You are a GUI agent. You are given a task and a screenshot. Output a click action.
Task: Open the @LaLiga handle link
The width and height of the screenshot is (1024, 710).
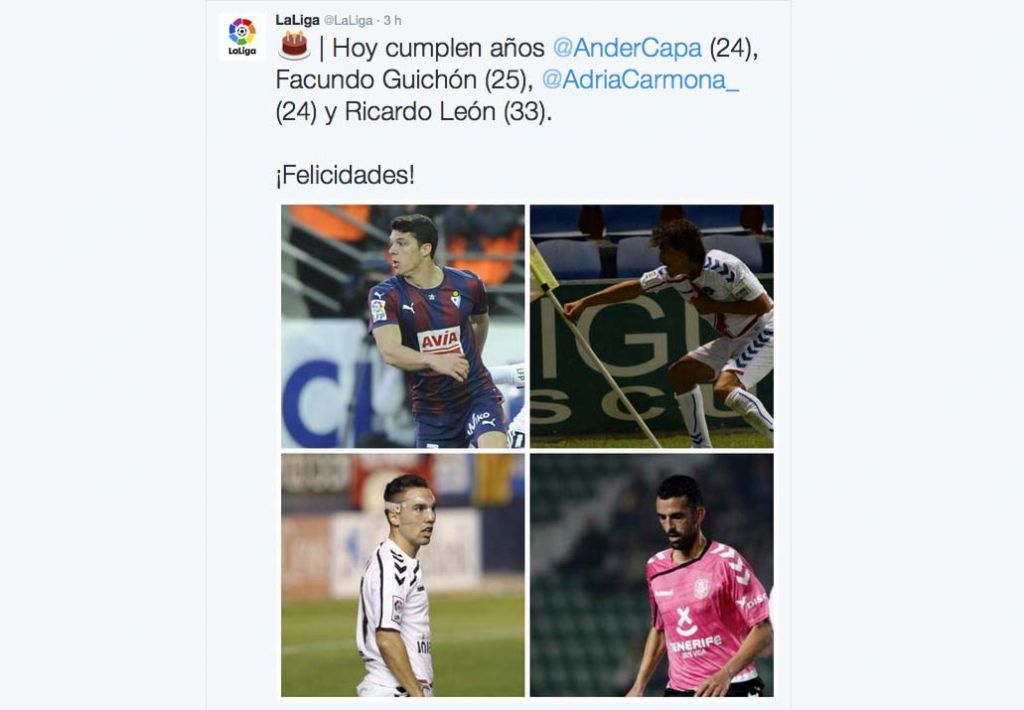pyautogui.click(x=348, y=21)
